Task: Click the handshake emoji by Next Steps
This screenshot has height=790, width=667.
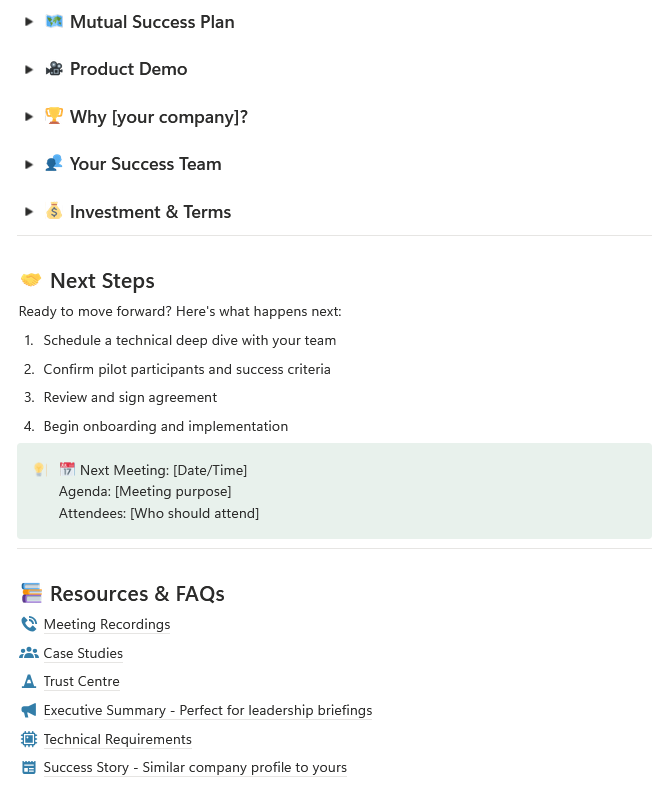Action: tap(31, 281)
